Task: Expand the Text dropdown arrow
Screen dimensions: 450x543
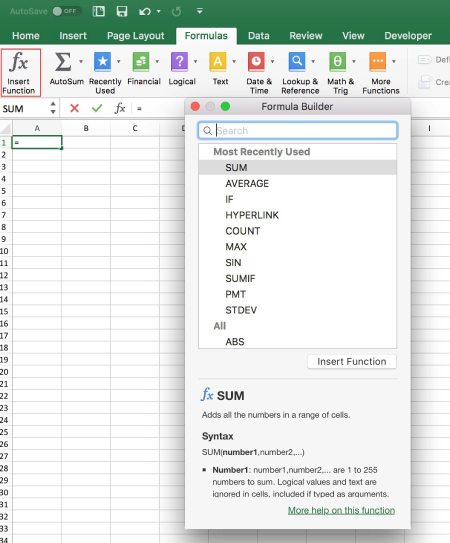Action: pyautogui.click(x=234, y=61)
